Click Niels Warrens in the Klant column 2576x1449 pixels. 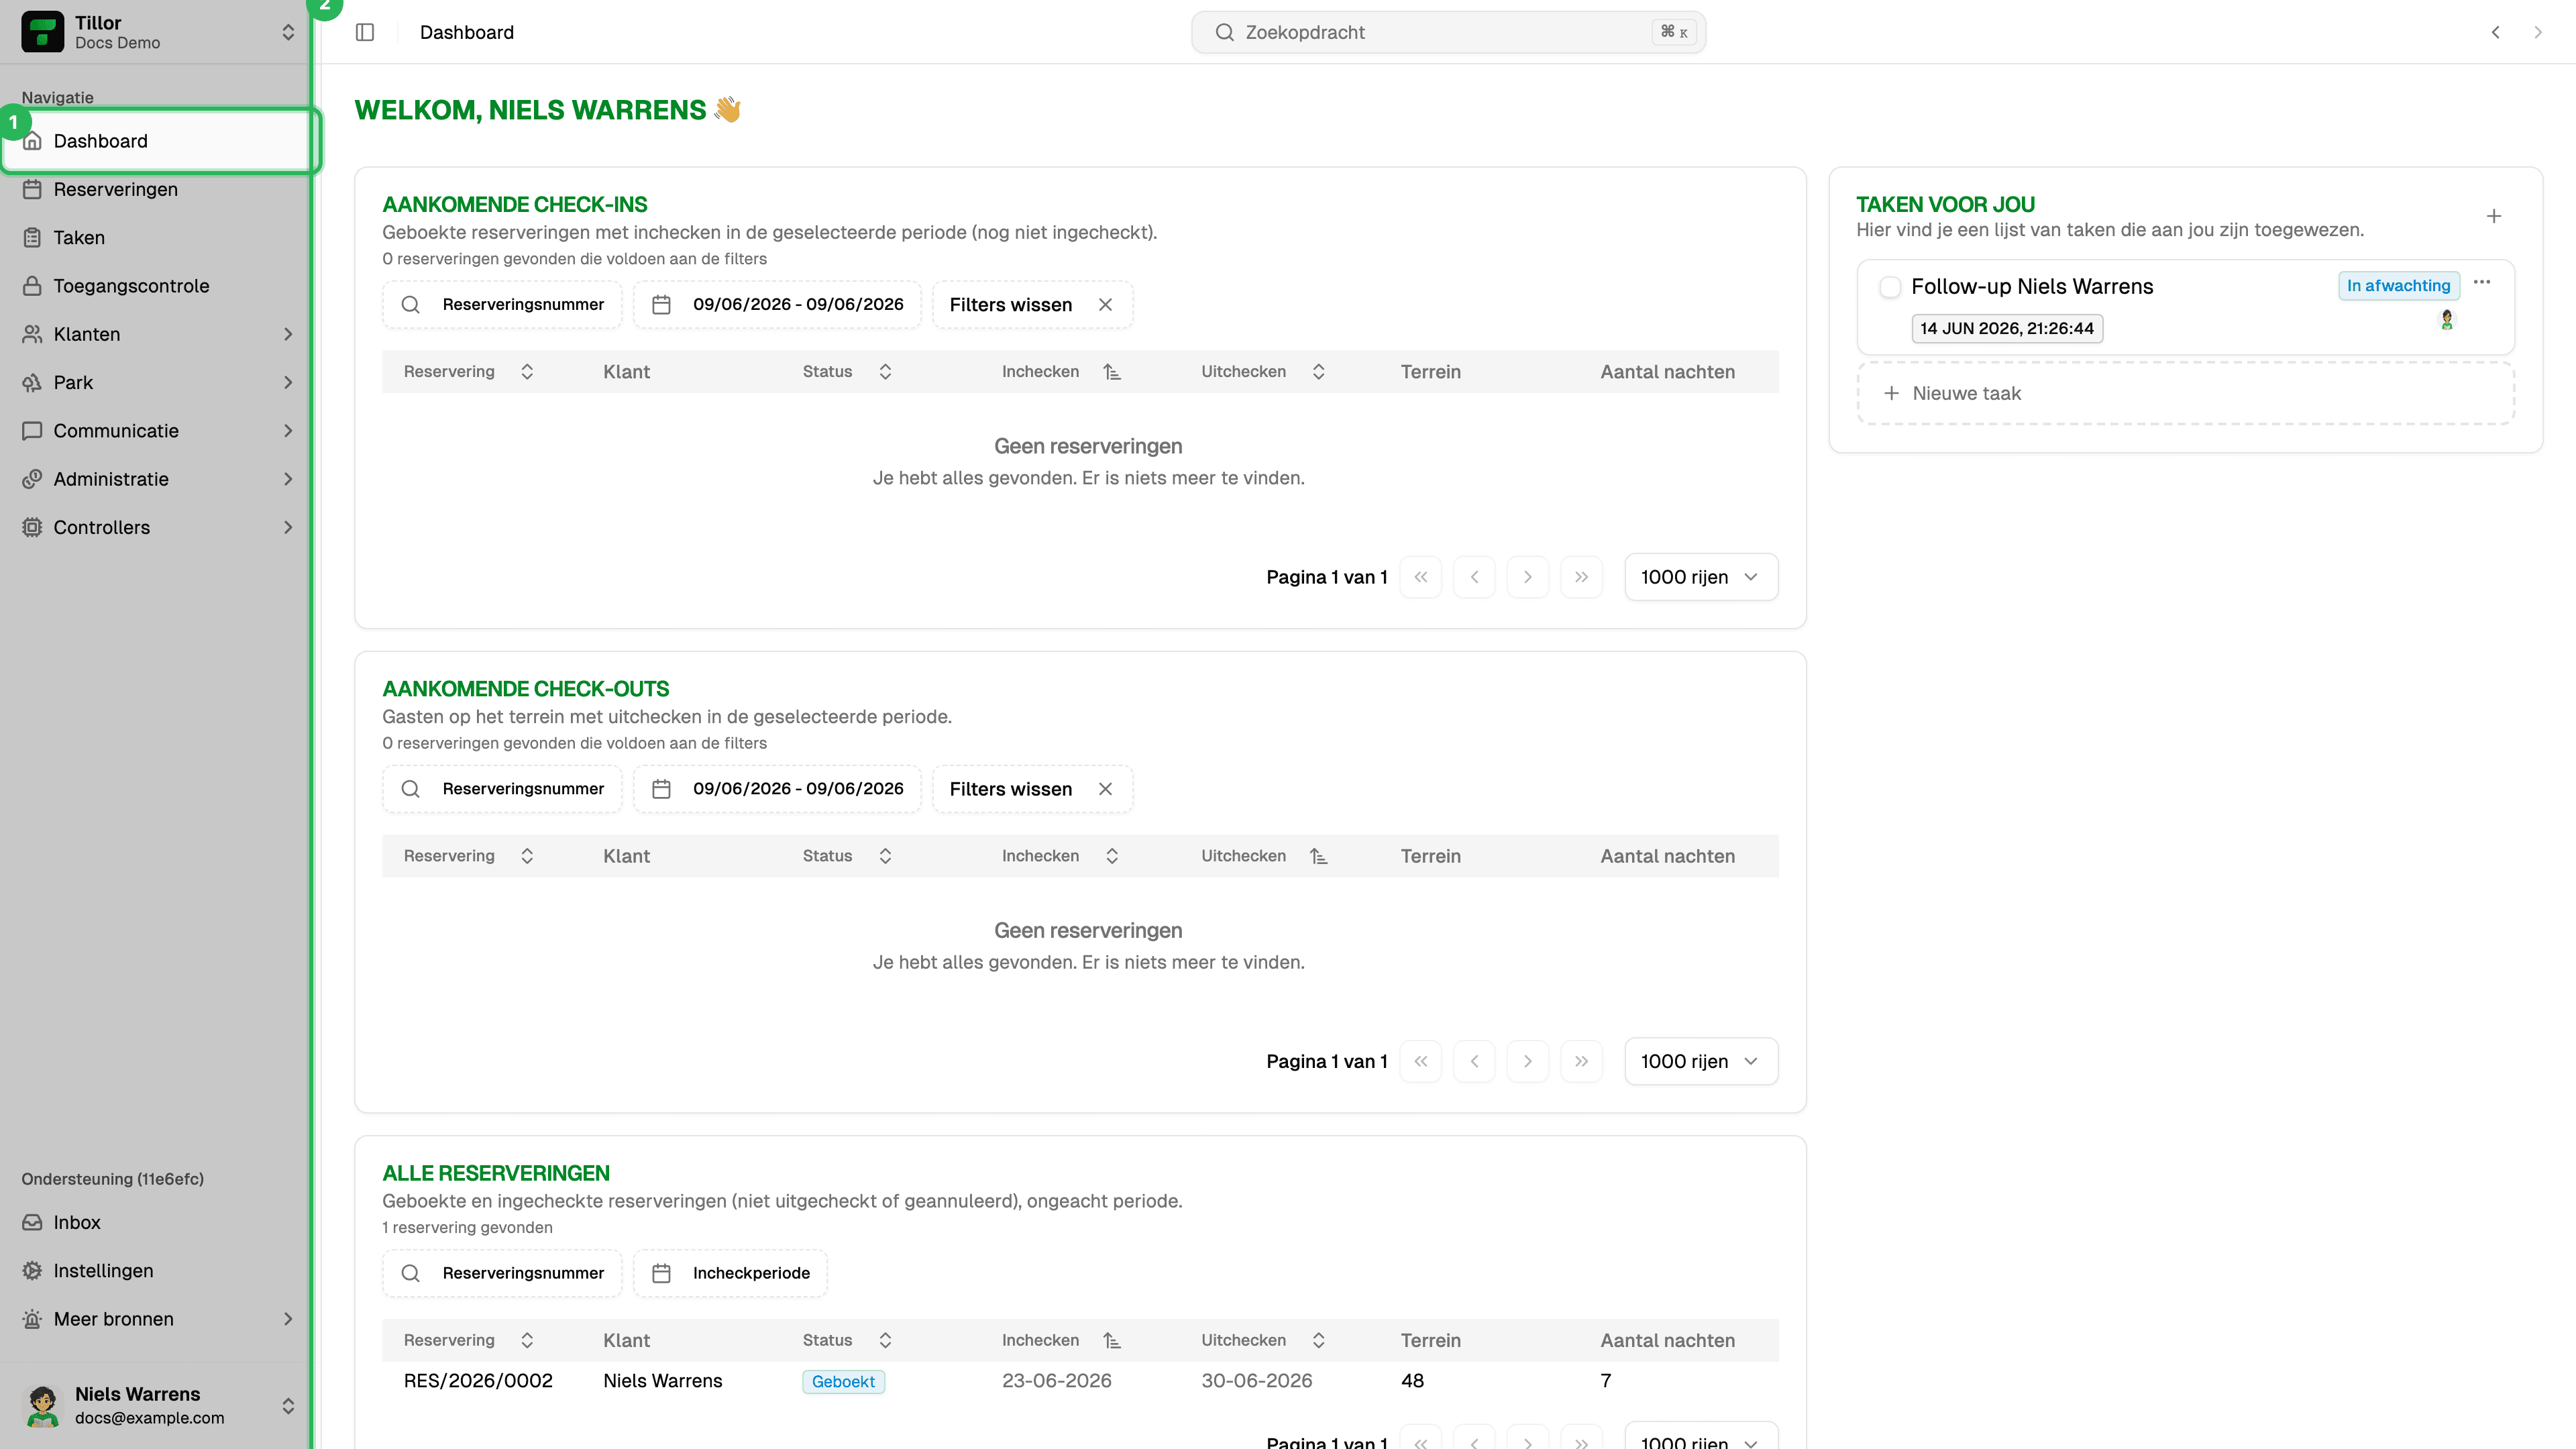[662, 1380]
